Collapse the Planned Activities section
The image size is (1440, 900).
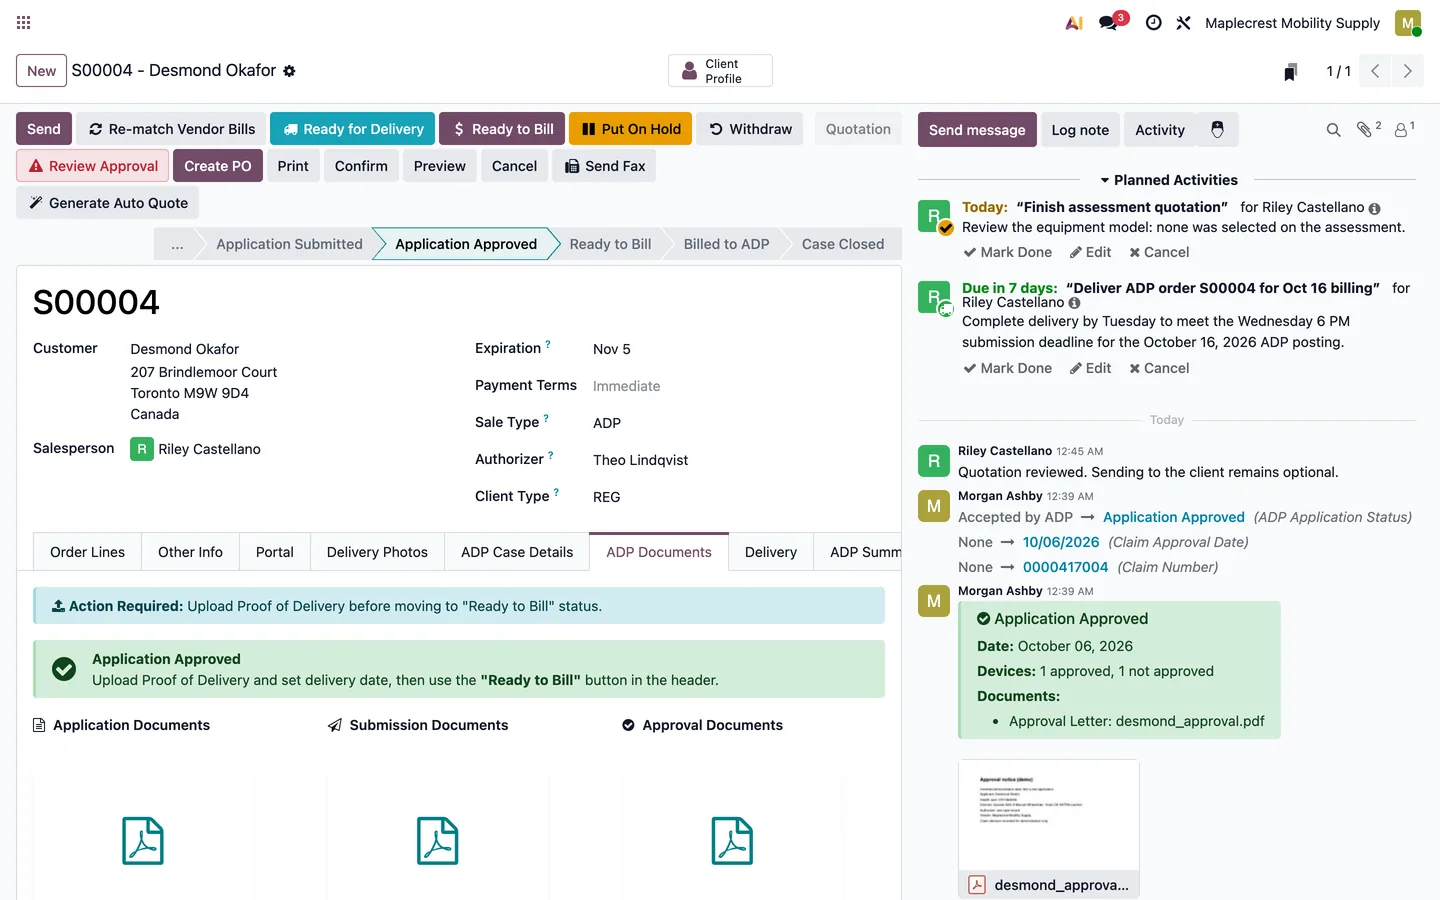pyautogui.click(x=1168, y=180)
